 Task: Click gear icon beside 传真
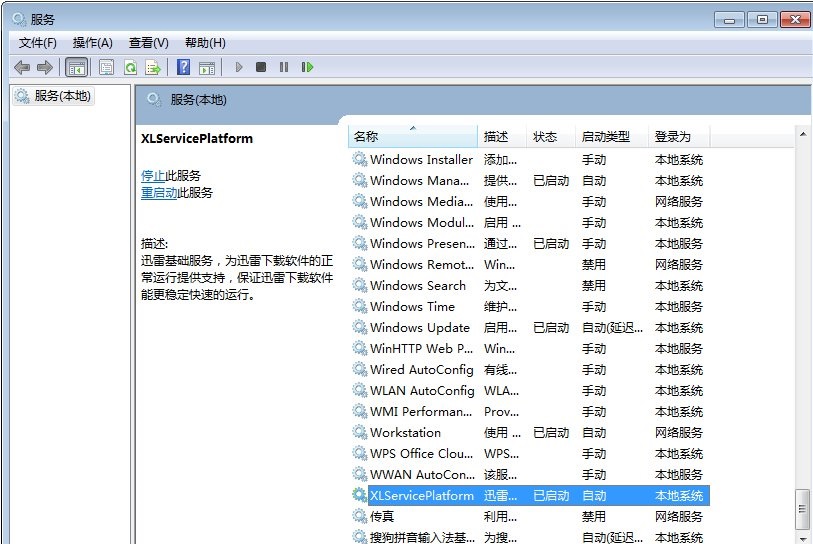click(359, 515)
